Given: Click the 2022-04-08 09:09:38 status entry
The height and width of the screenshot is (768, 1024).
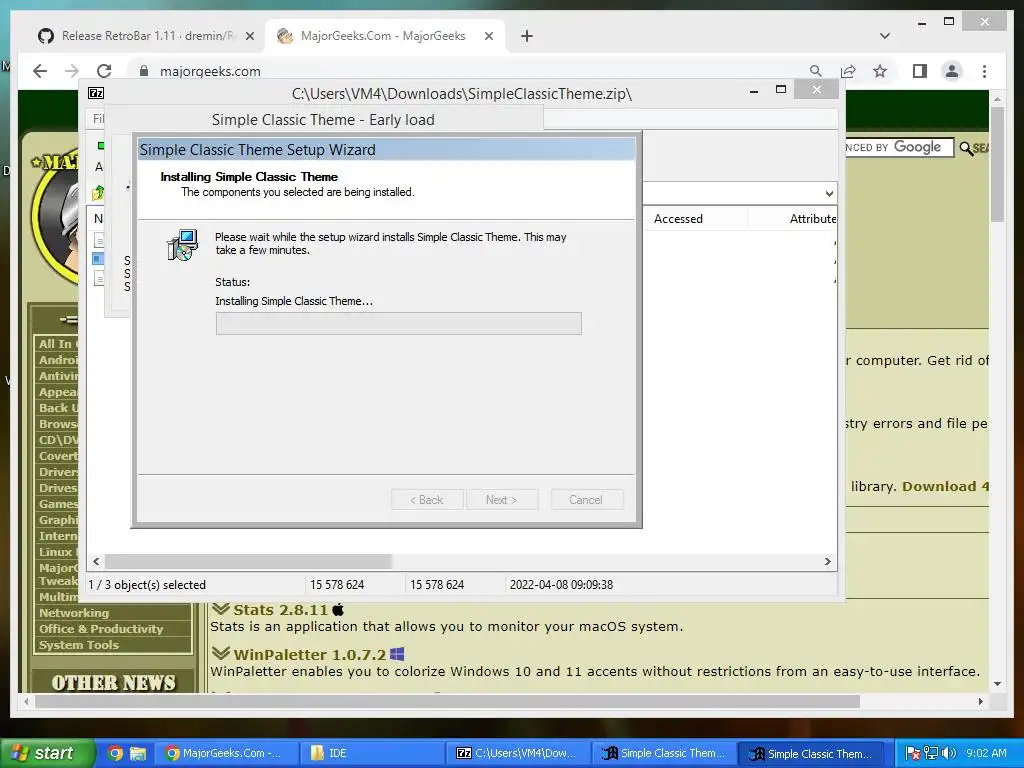Looking at the screenshot, I should pyautogui.click(x=562, y=584).
